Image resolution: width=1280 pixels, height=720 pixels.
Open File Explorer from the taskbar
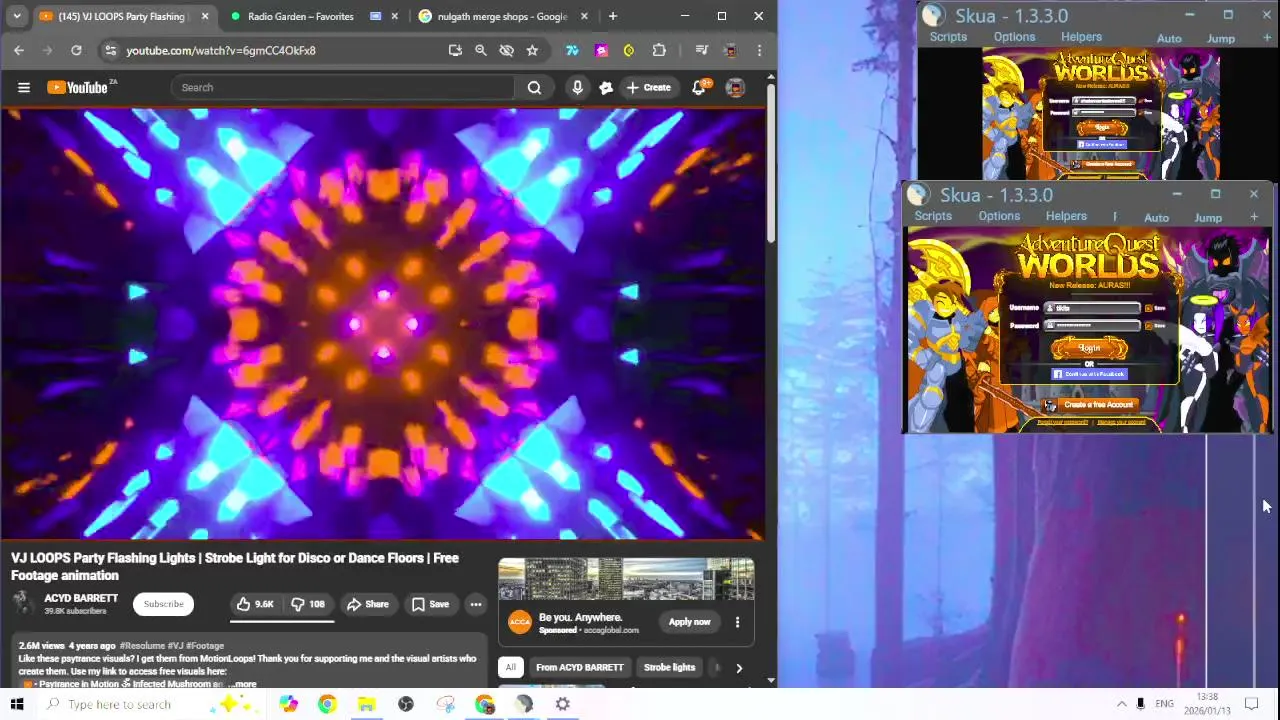coord(366,704)
